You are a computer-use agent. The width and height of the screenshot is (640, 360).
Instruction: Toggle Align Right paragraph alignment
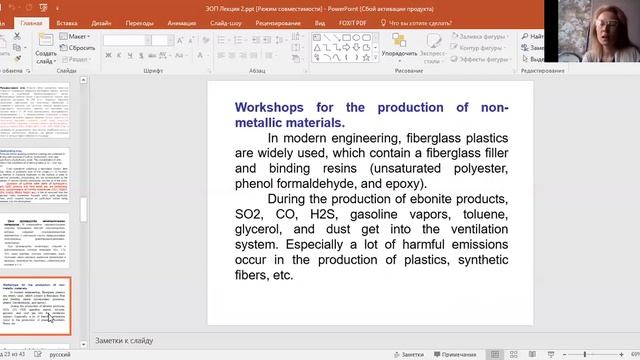(243, 55)
